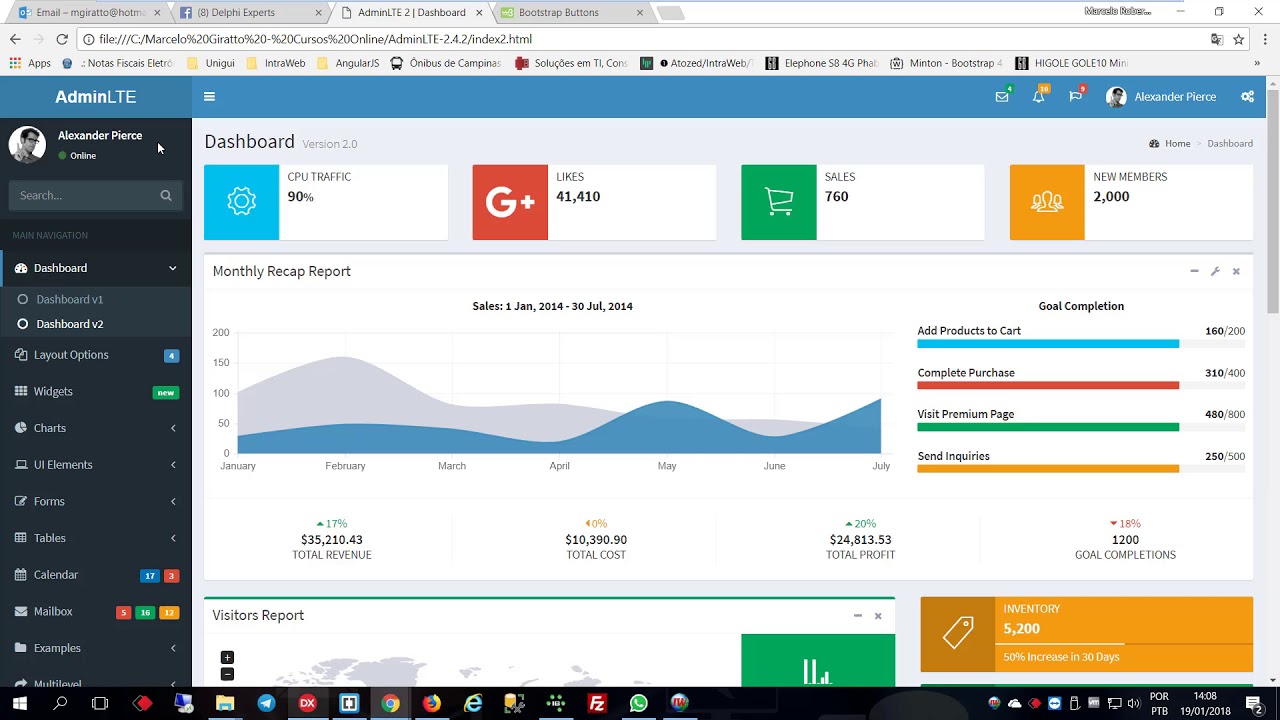Open Firefox from the taskbar
1280x720 pixels.
pos(431,703)
